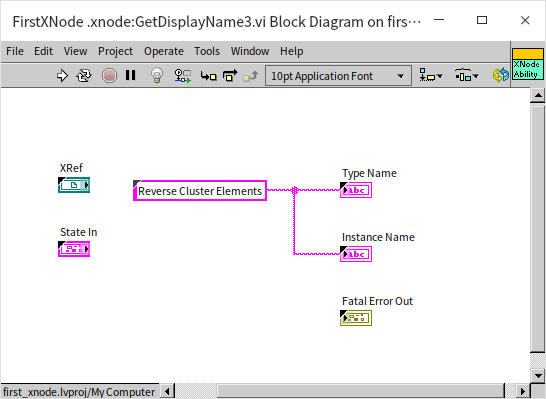Open the Operate menu
The width and height of the screenshot is (546, 399).
point(164,52)
